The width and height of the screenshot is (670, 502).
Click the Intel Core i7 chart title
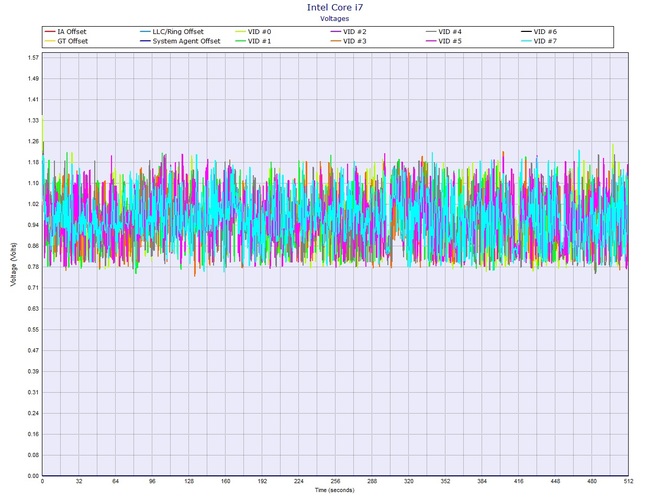(x=335, y=7)
